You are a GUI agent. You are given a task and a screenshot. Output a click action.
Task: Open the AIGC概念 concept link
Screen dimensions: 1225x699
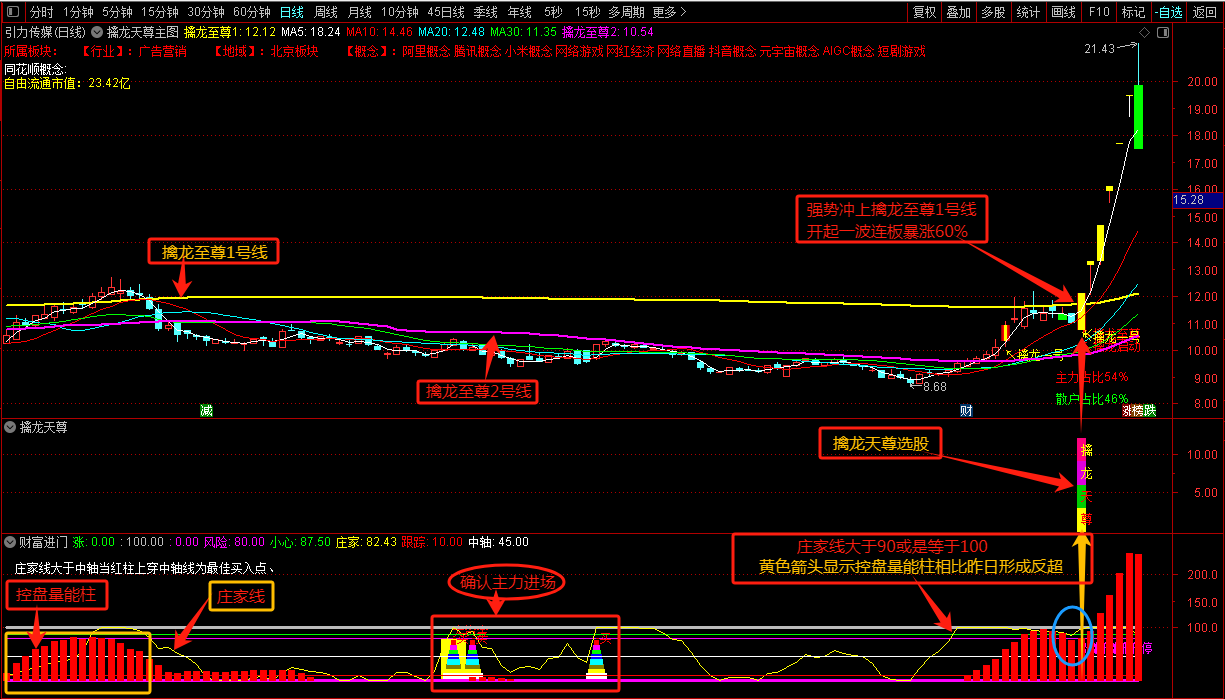coord(848,51)
